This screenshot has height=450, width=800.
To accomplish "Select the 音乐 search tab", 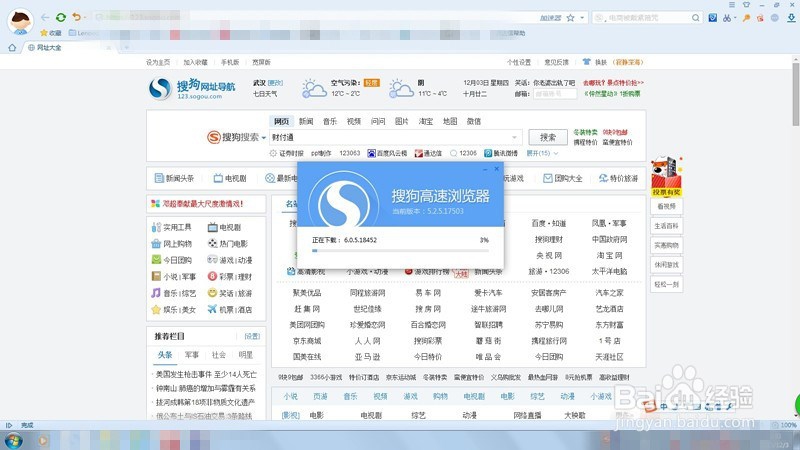I will [x=330, y=121].
